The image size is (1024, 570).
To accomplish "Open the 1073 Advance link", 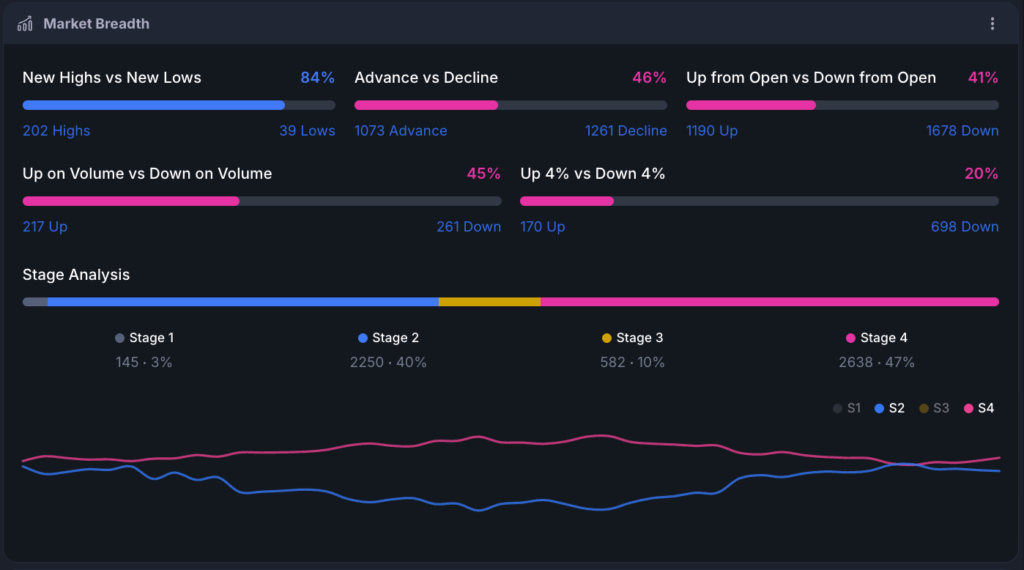I will [x=400, y=131].
